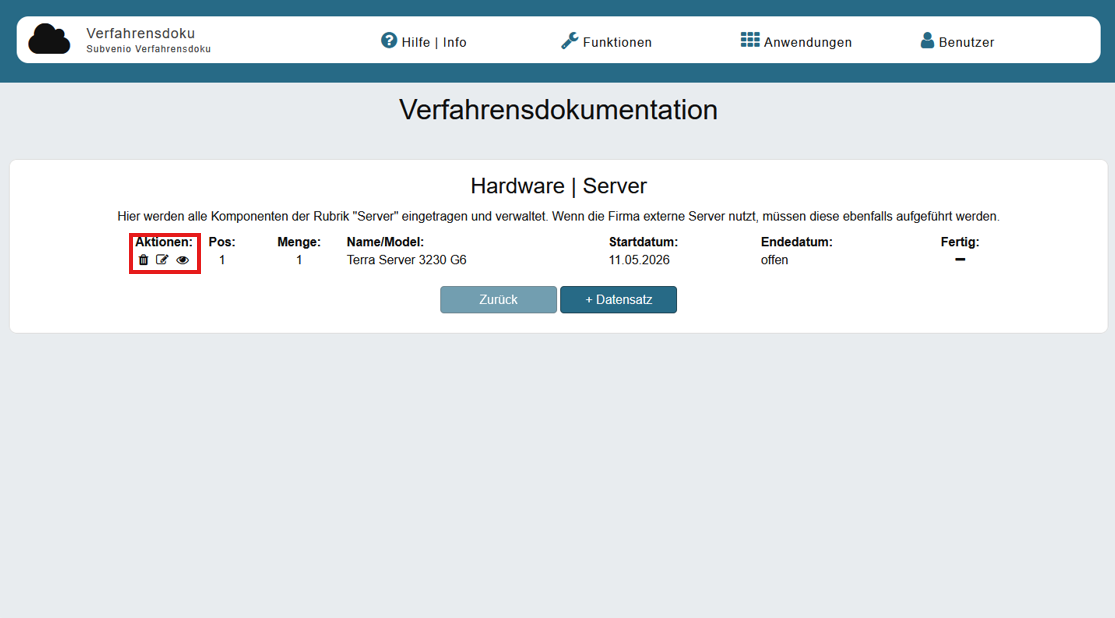Open the Hilfe | Info menu
Screen dimensions: 1115x618
click(424, 41)
